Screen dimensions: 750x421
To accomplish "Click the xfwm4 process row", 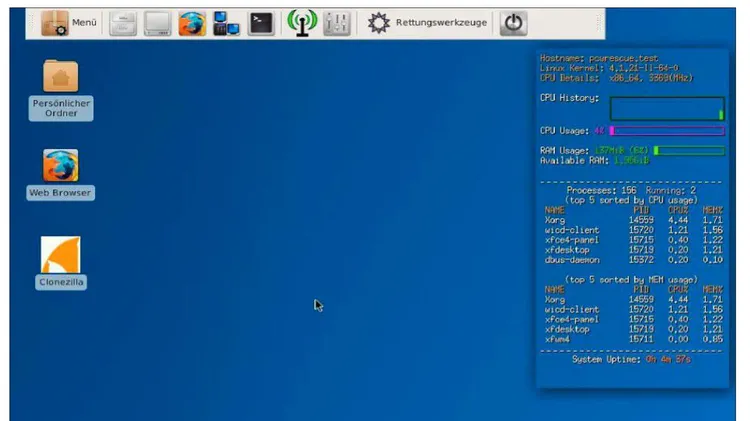I will point(633,340).
